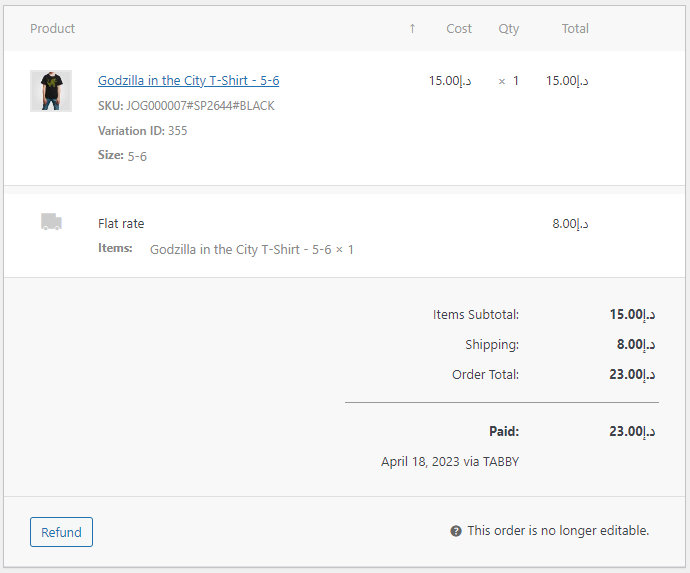Click the shipping Items description text
The height and width of the screenshot is (573, 690).
pyautogui.click(x=251, y=249)
